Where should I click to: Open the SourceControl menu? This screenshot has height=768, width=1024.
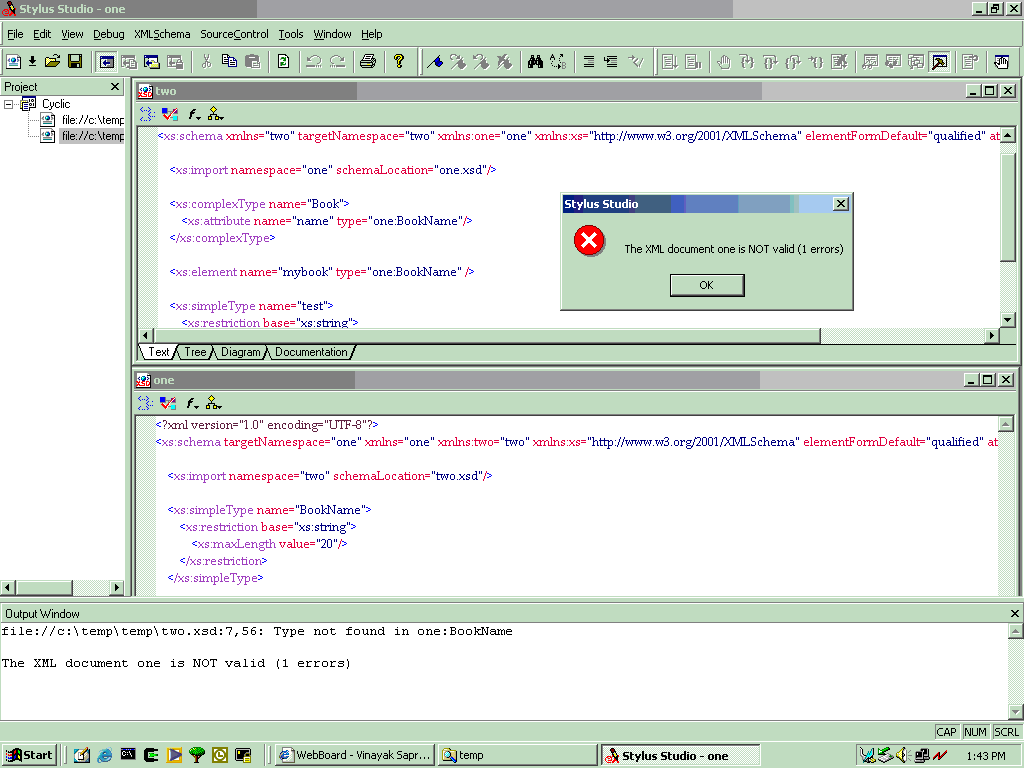coord(234,34)
